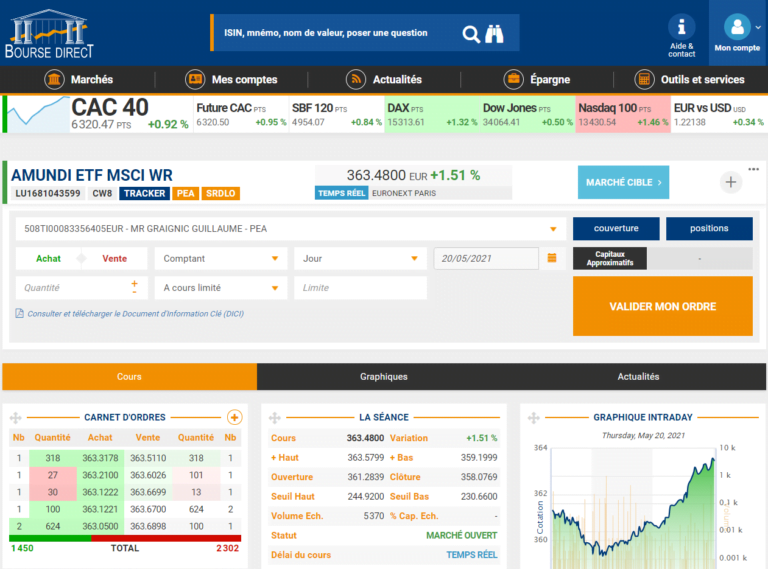The image size is (768, 569).
Task: Add widget with orange plus in Carnet d'ordres
Action: tap(235, 417)
